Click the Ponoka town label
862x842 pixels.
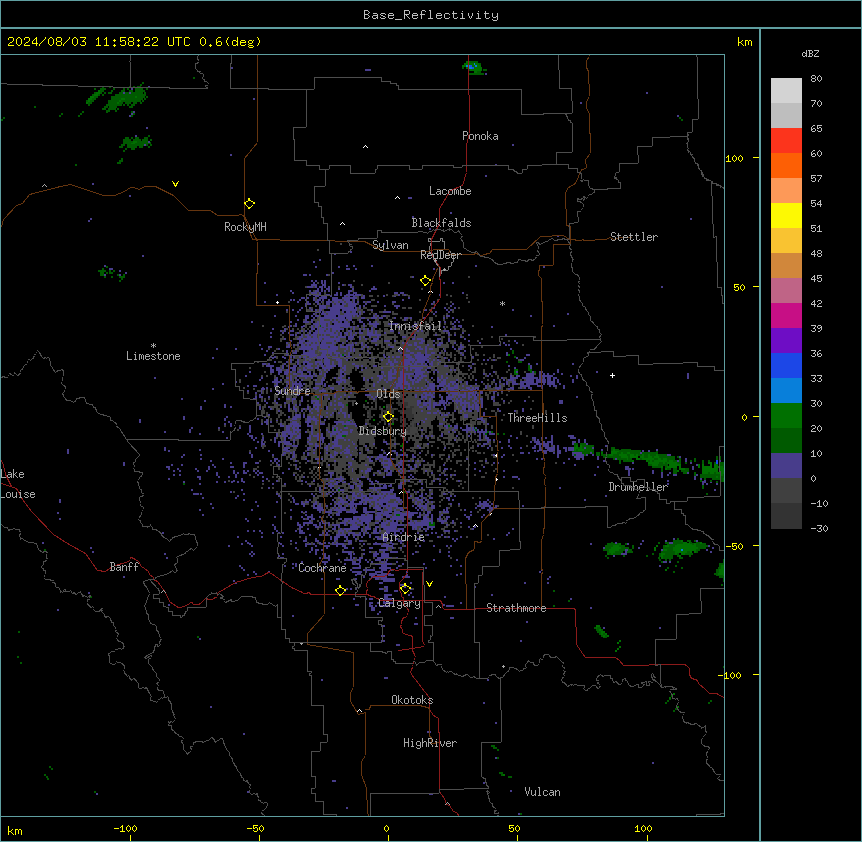[x=480, y=136]
